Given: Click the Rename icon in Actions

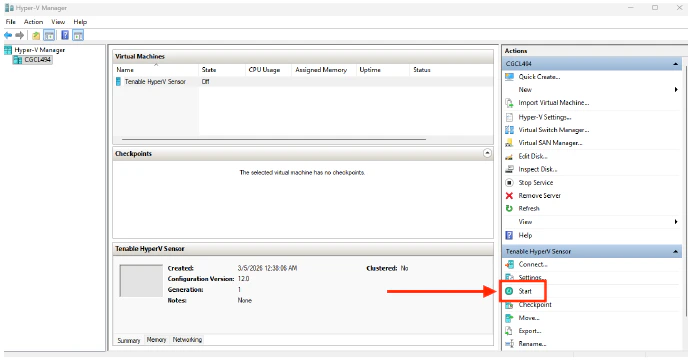Looking at the screenshot, I should pos(509,344).
